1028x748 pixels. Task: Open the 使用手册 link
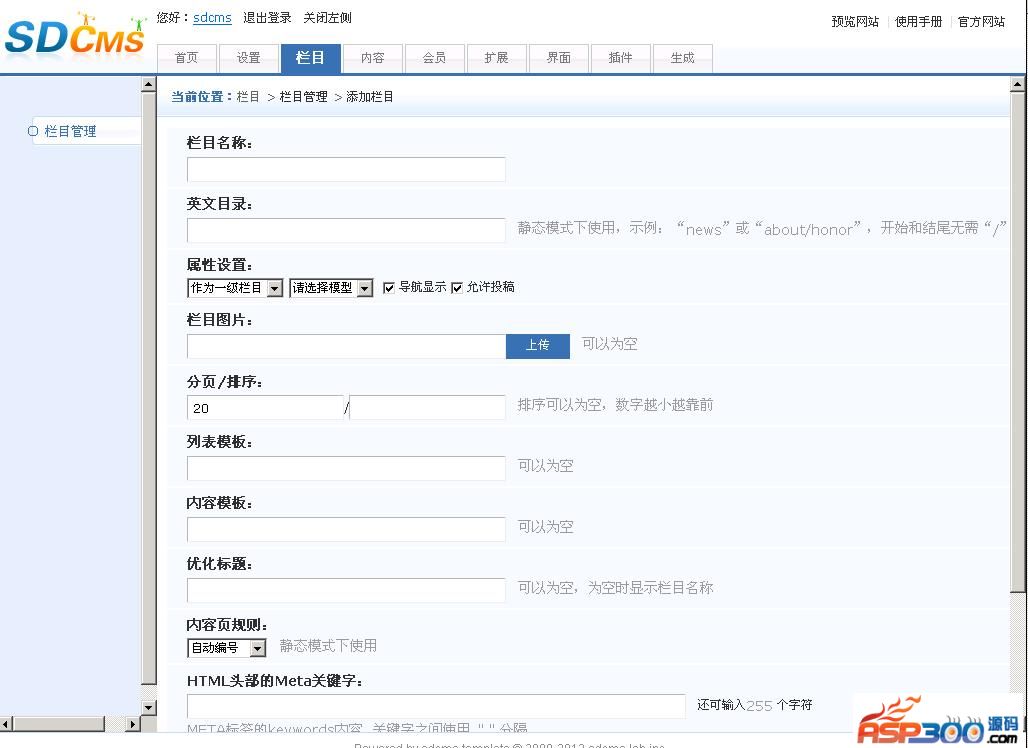[919, 22]
